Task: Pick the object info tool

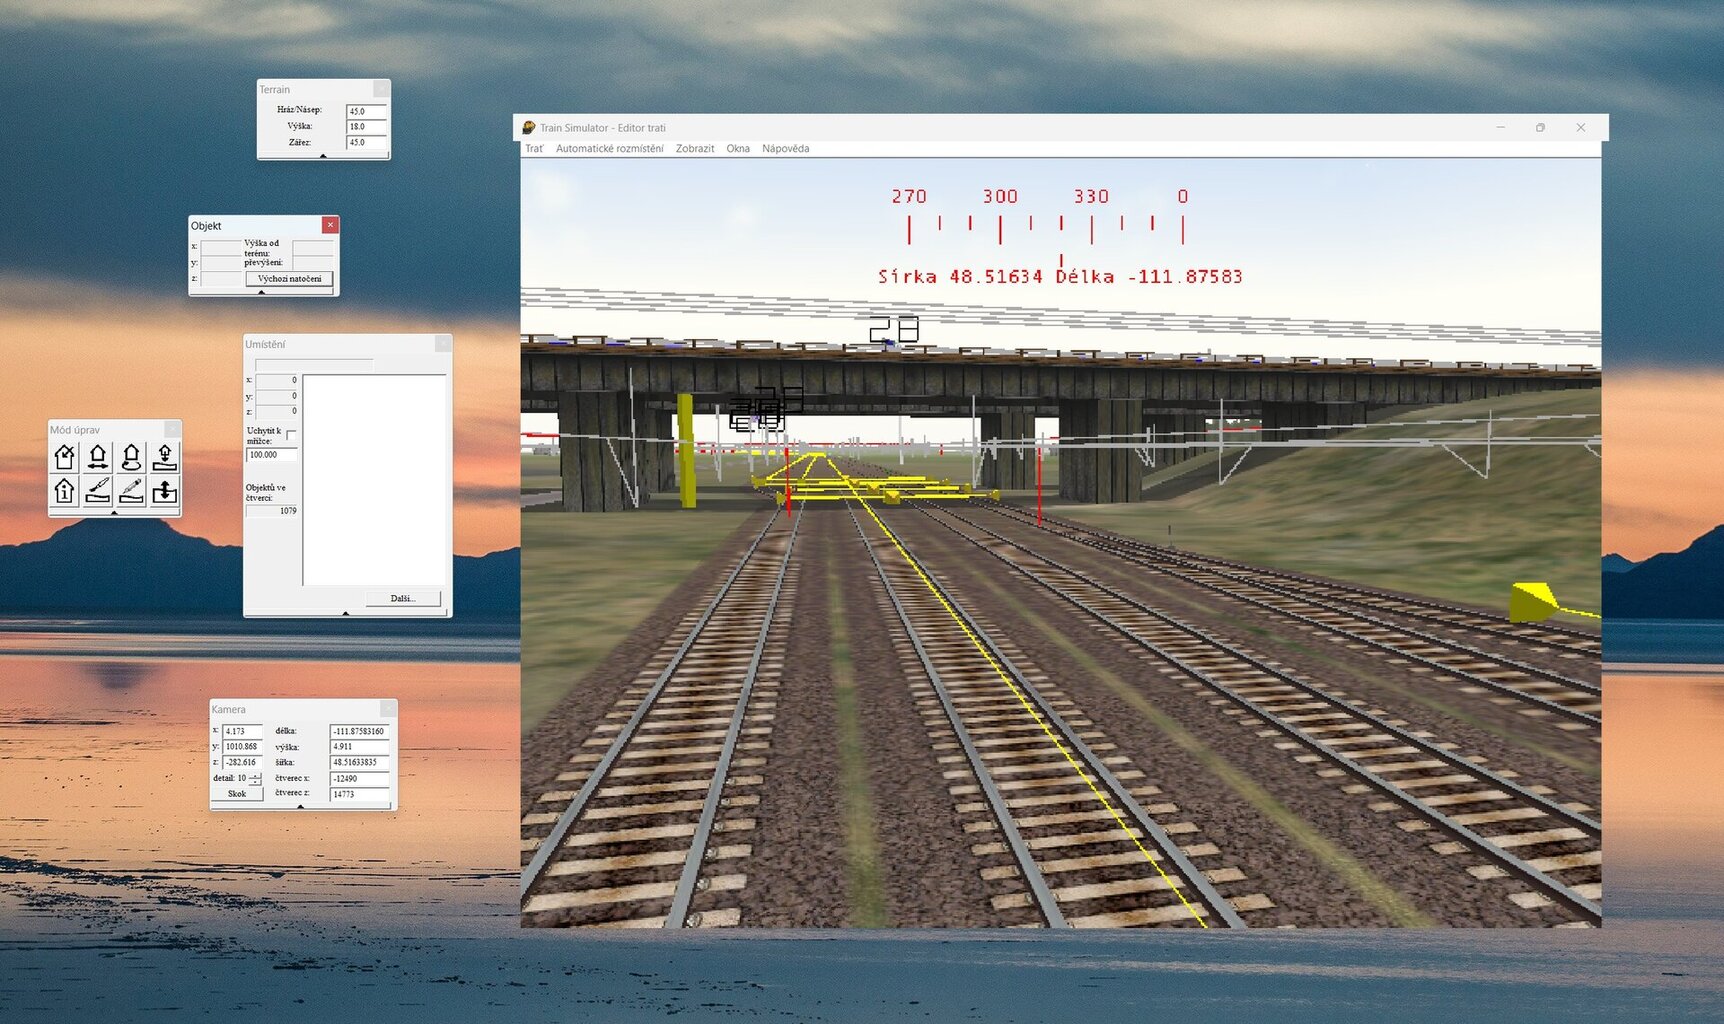Action: pos(65,490)
